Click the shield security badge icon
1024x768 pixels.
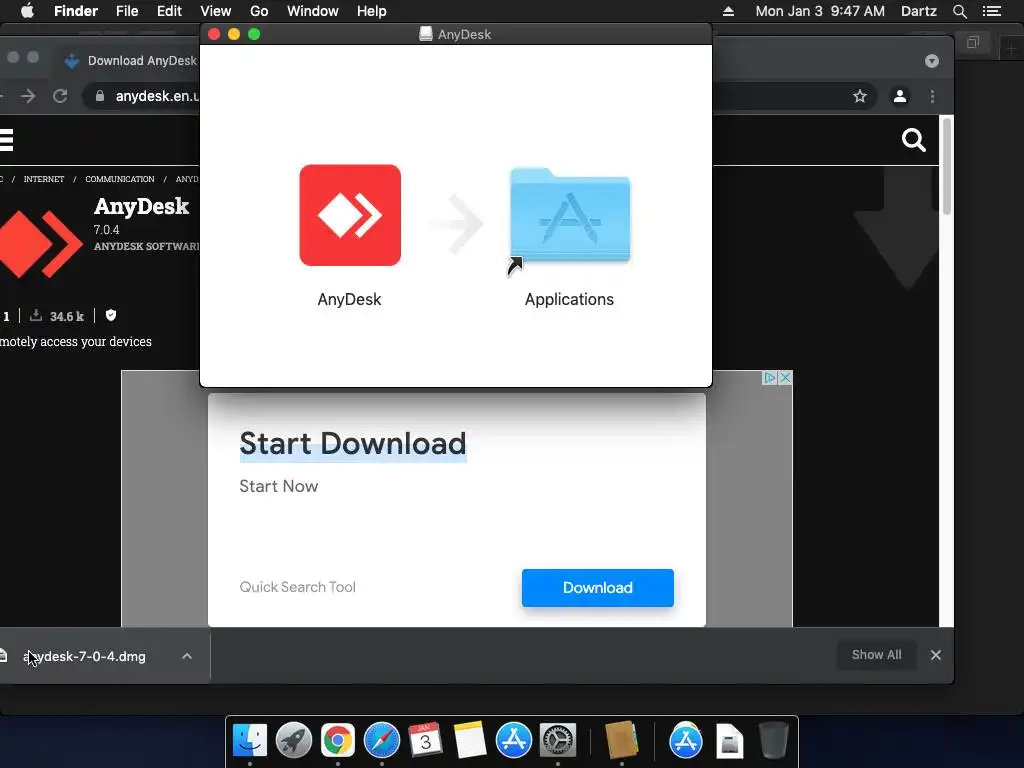[x=111, y=315]
